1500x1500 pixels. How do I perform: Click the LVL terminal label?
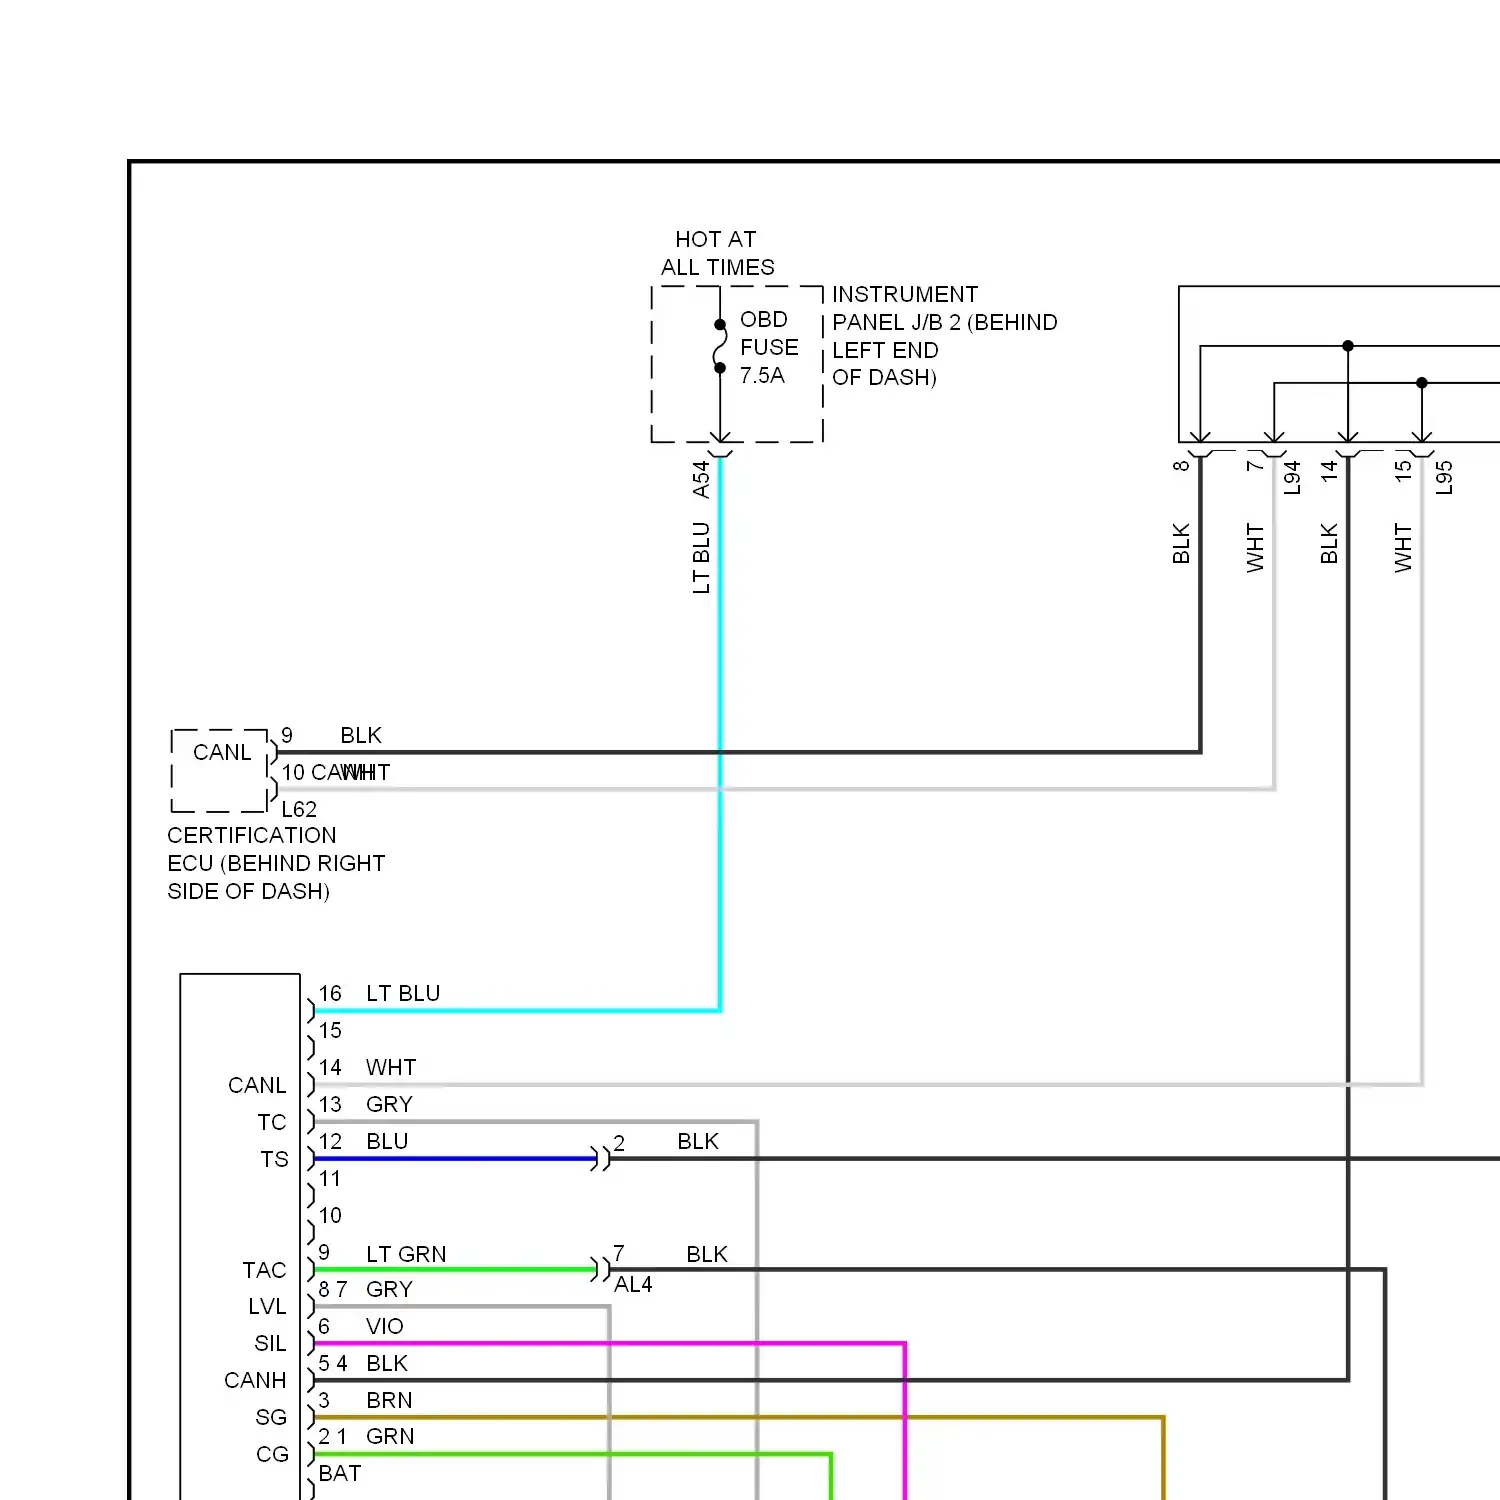267,1306
